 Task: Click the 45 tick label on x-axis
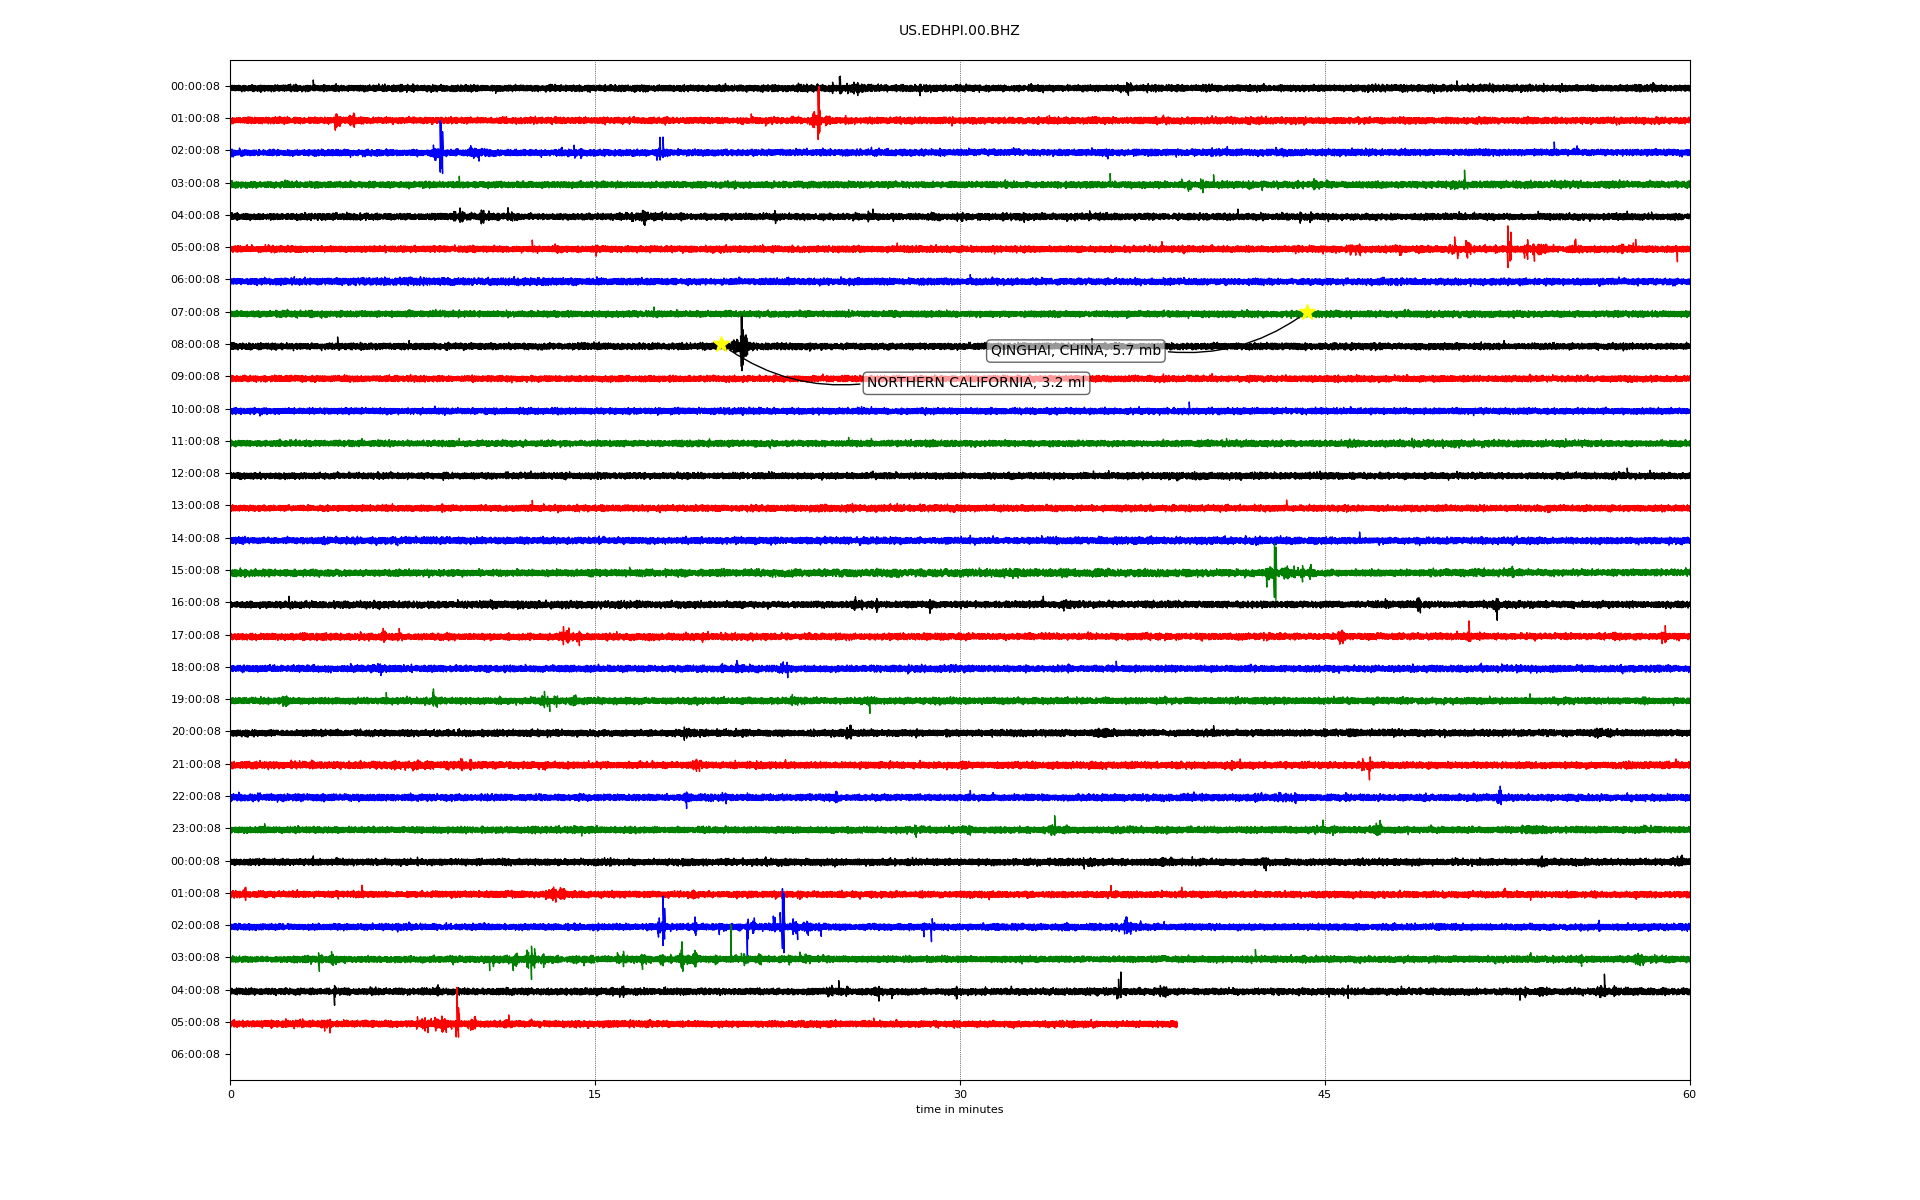(x=1325, y=1094)
